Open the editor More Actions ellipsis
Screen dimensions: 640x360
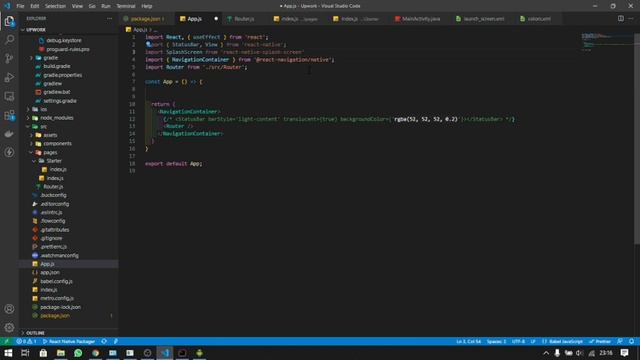point(631,18)
